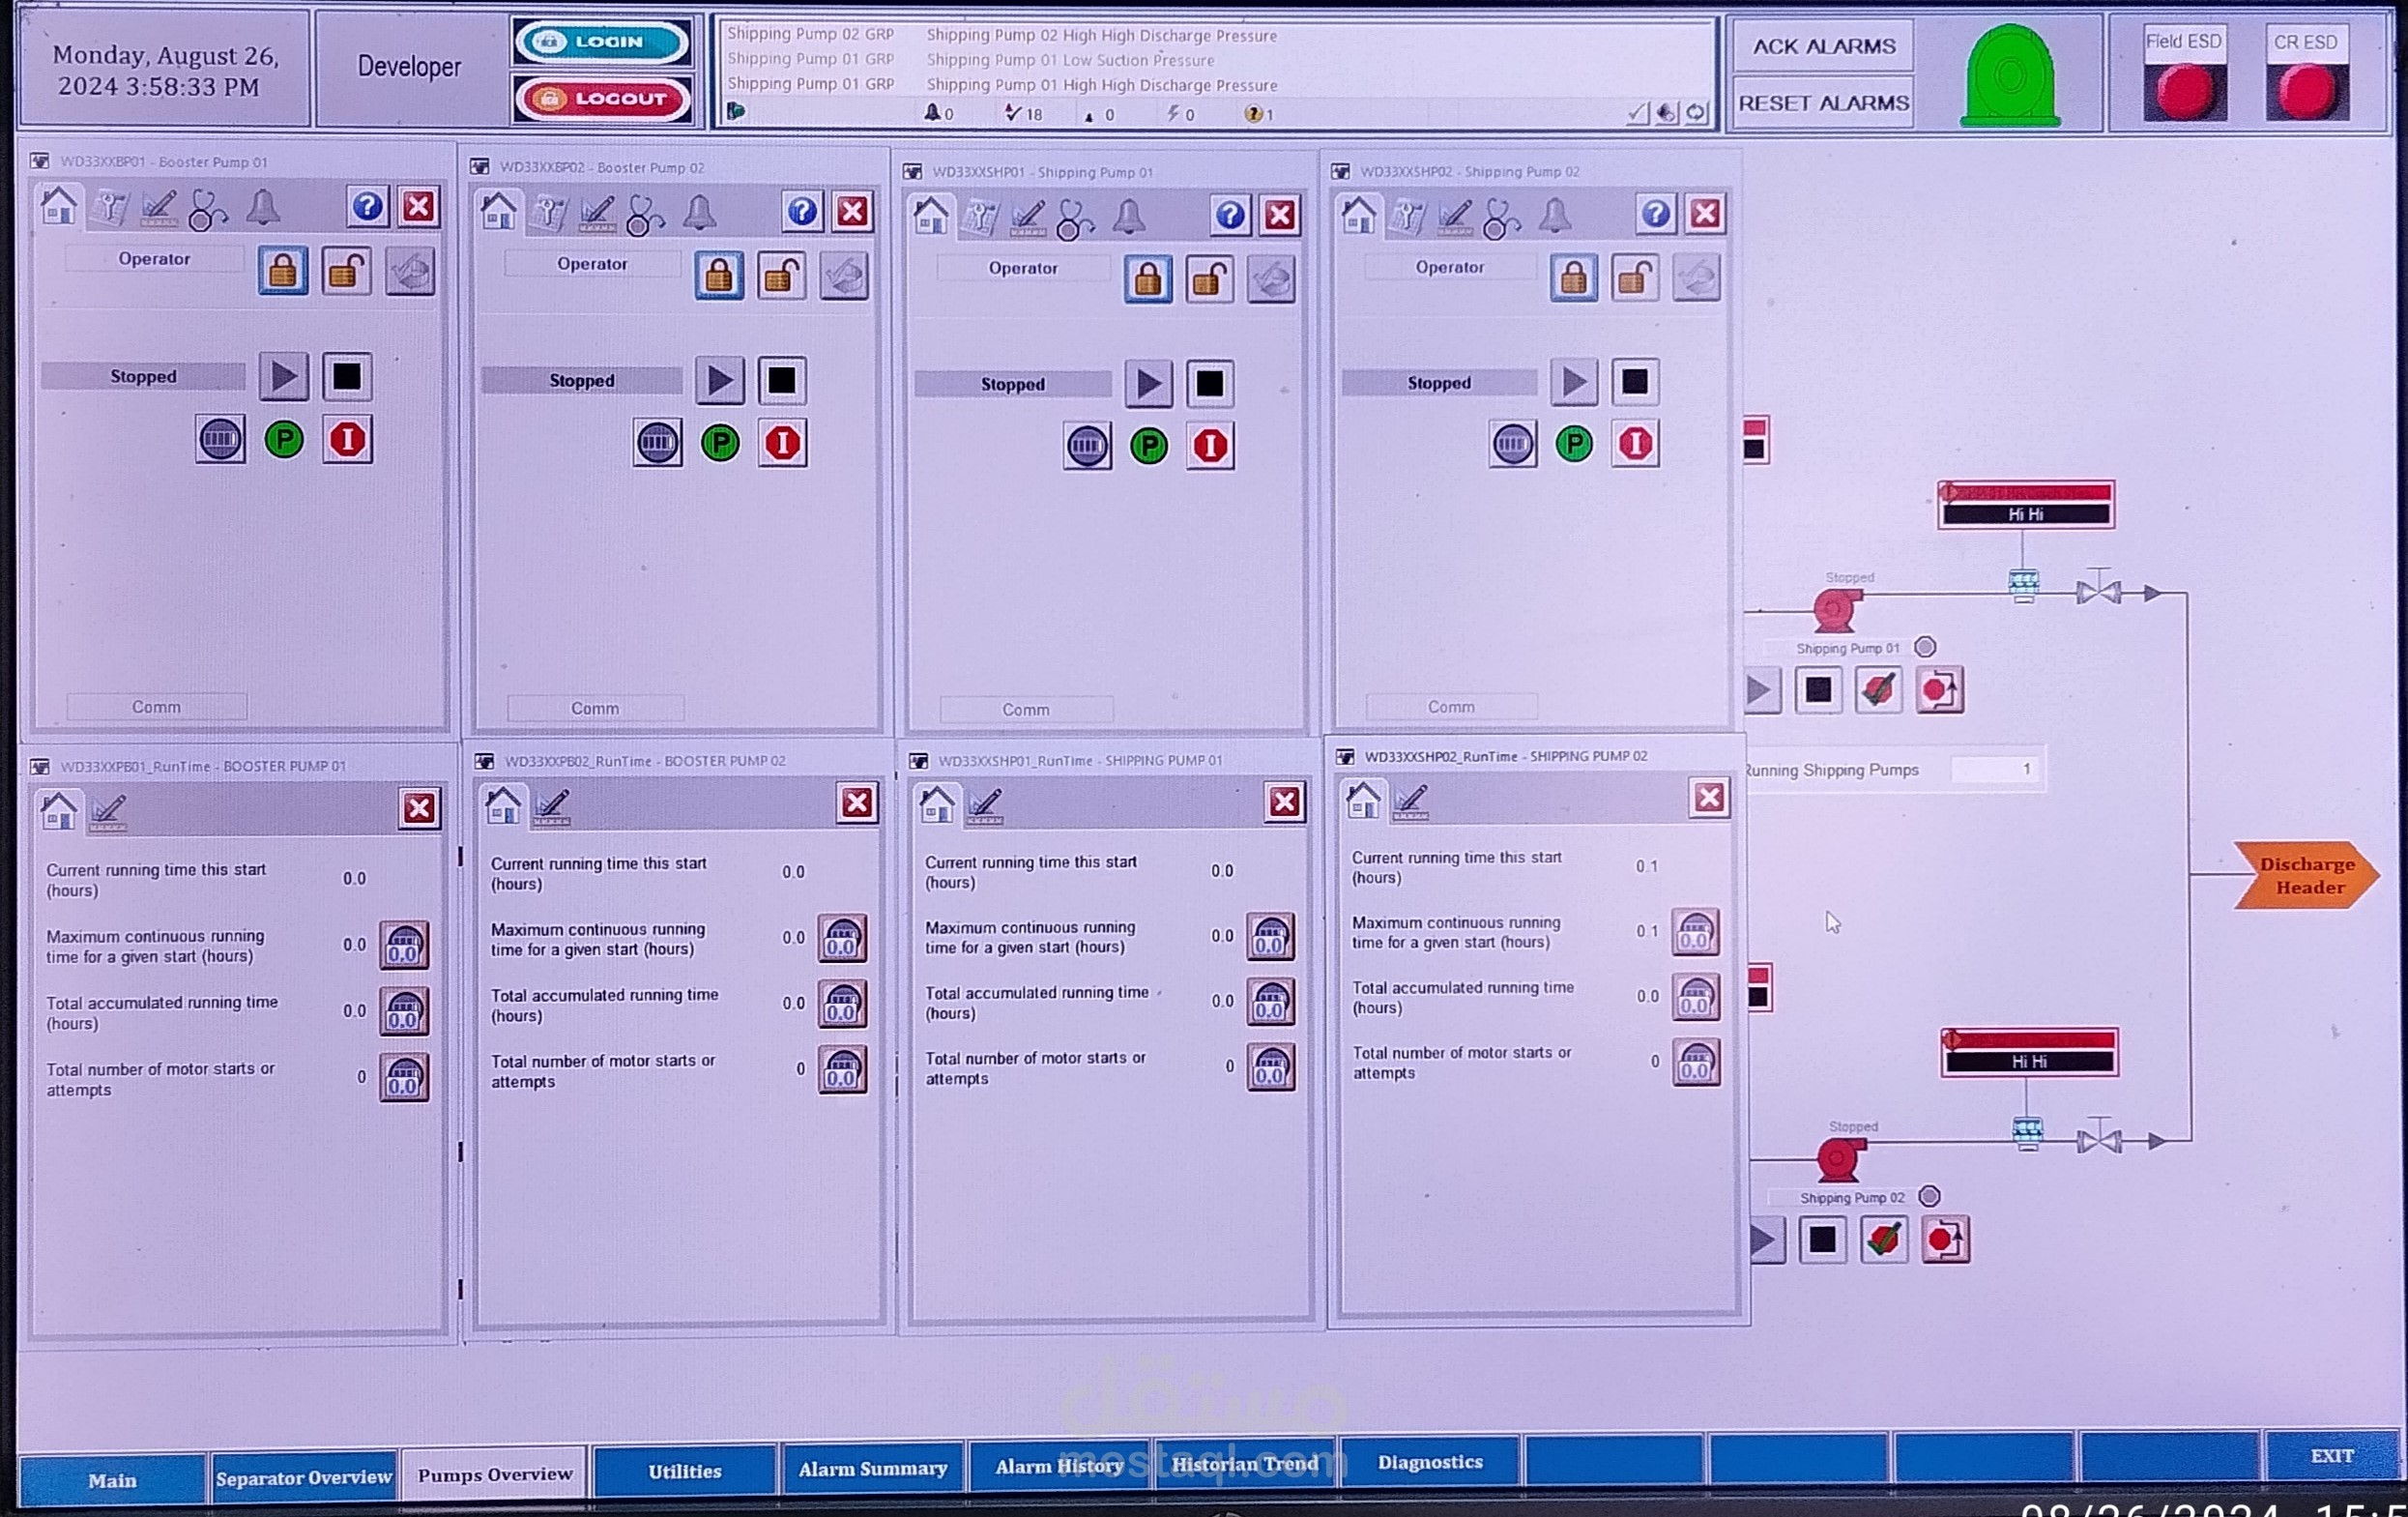The width and height of the screenshot is (2408, 1517).
Task: Click Shipping Pump 01 diagnostics stethoscope icon
Action: click(1074, 218)
